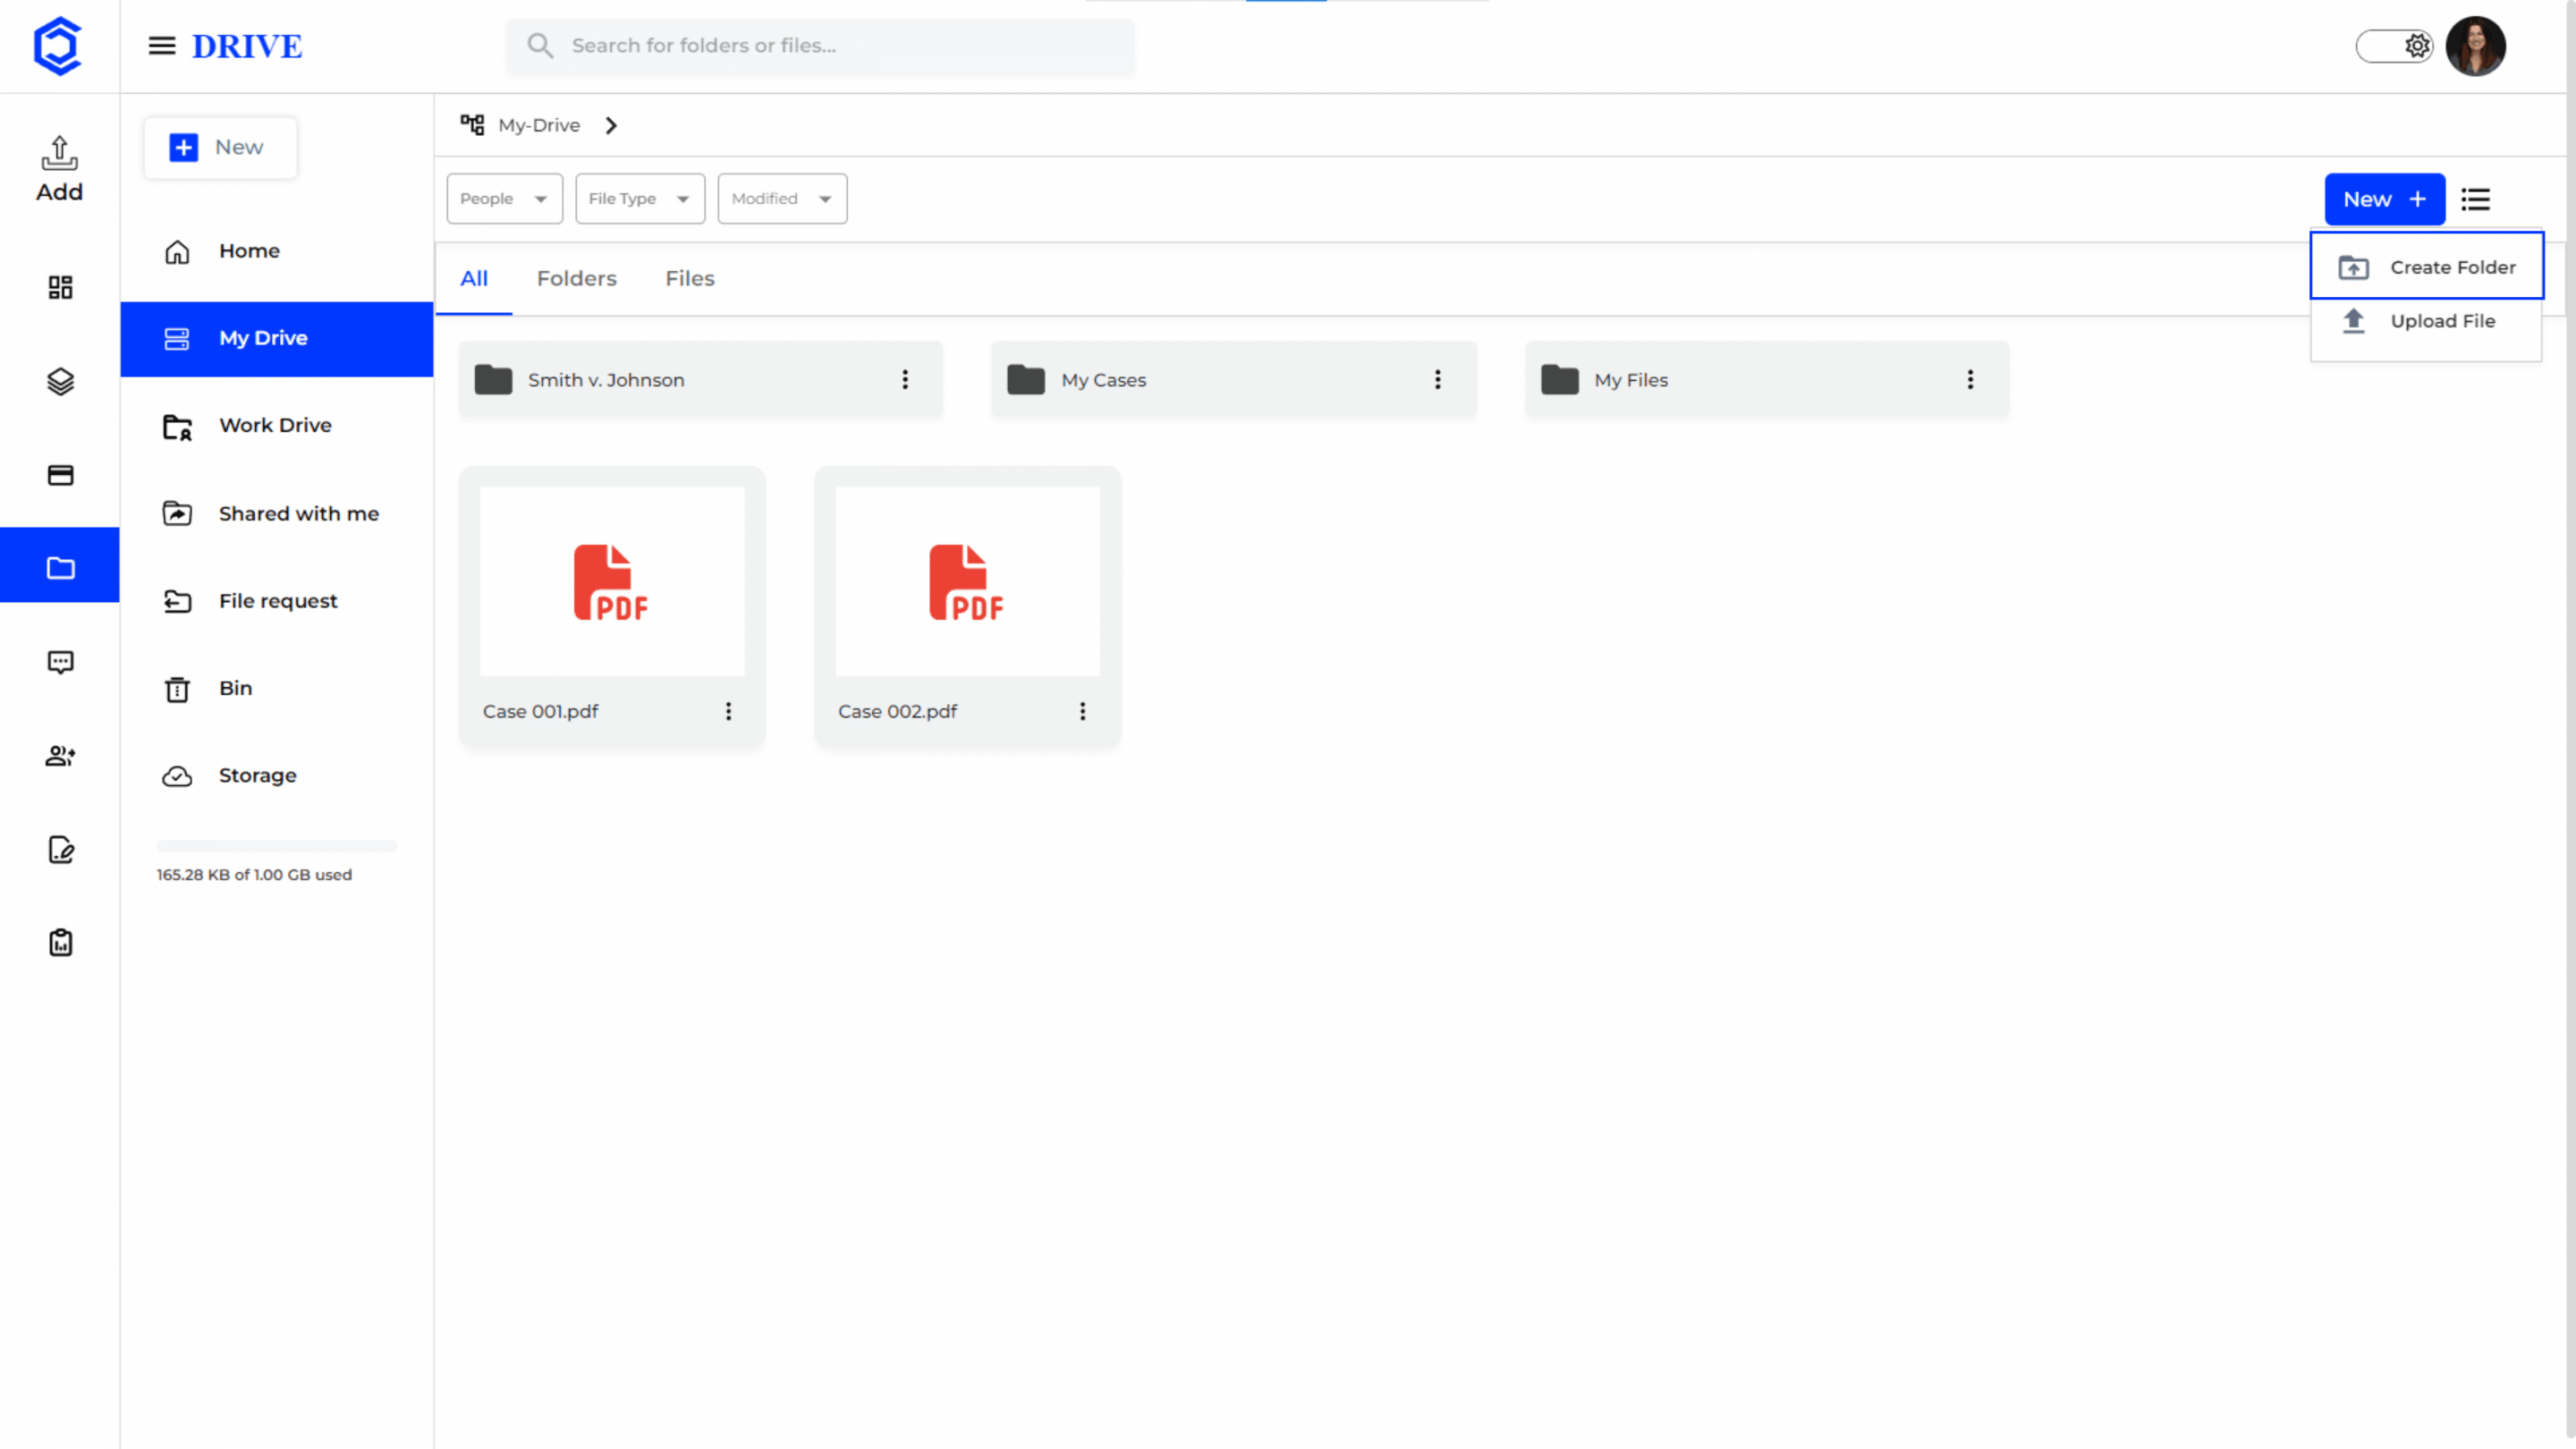Click the storage usage progress bar
This screenshot has width=2576, height=1449.
[x=277, y=846]
